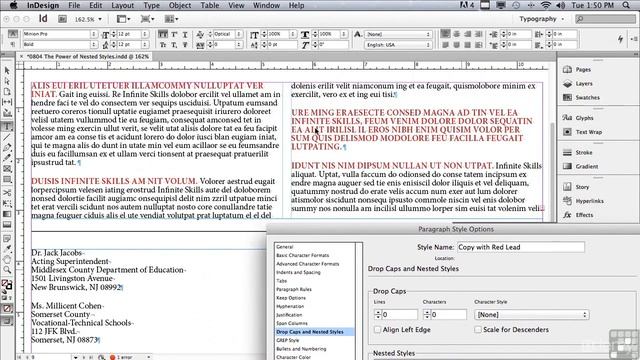
Task: Click the Go to Bridge icon
Action: [x=62, y=19]
